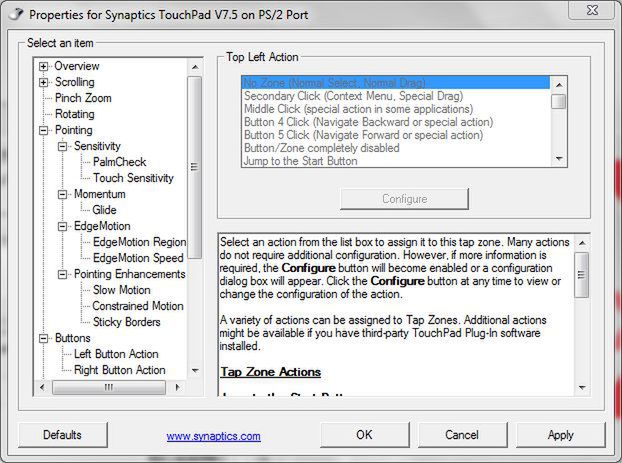Click the Defaults button
The height and width of the screenshot is (463, 622).
click(62, 435)
